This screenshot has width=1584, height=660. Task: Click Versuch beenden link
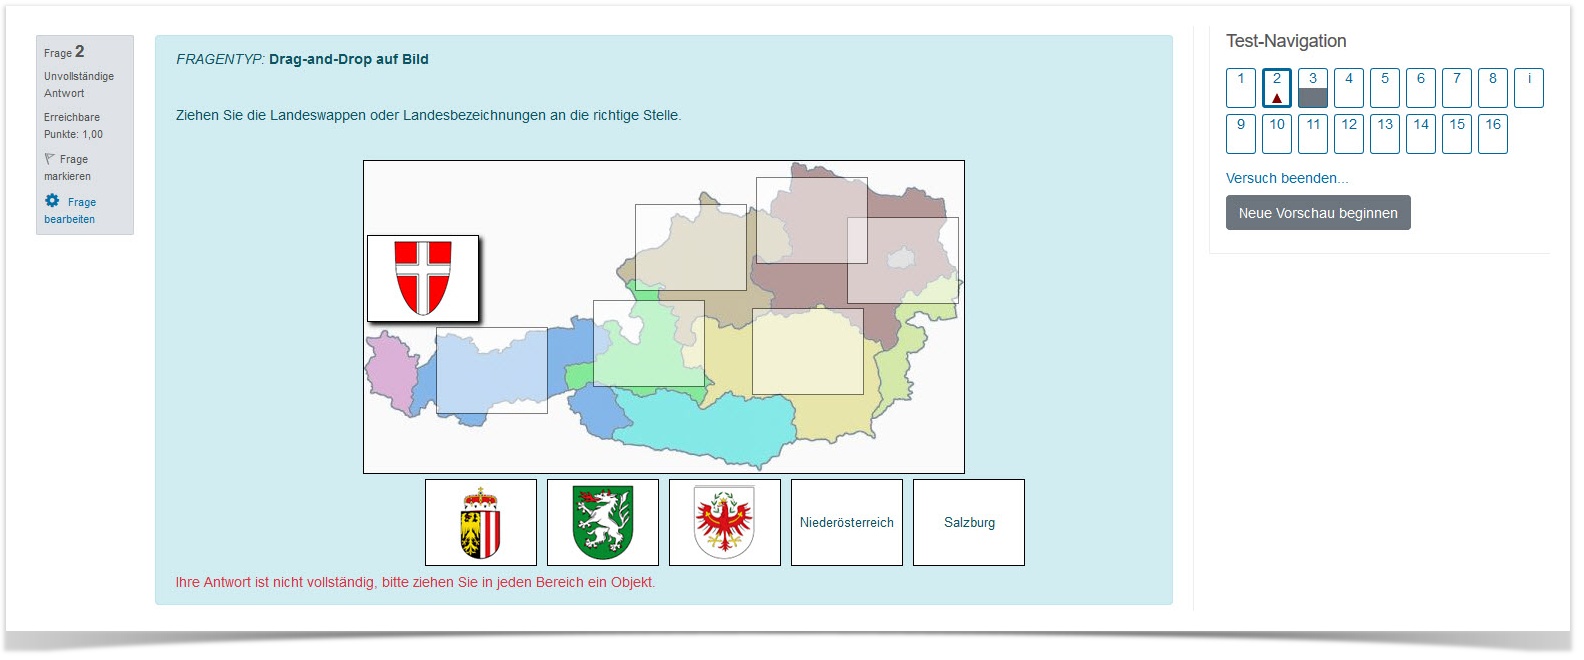coord(1287,178)
